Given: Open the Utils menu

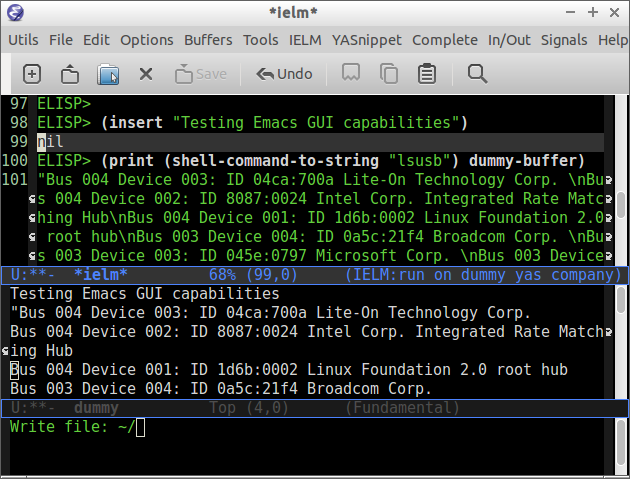Looking at the screenshot, I should (23, 40).
